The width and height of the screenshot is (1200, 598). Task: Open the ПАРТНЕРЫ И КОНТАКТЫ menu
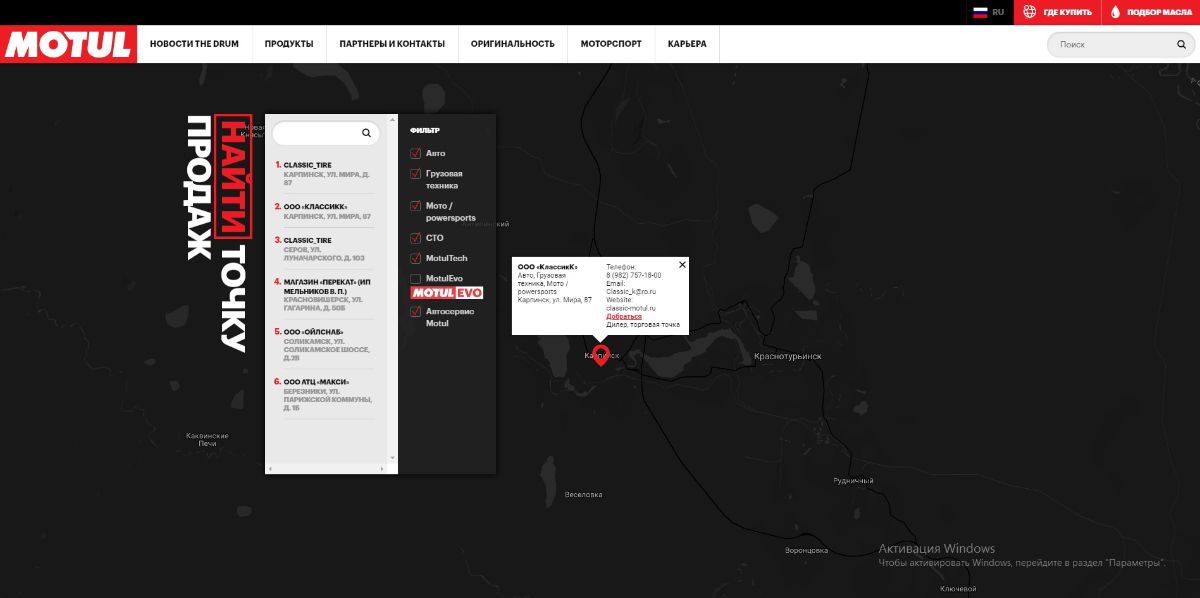(x=392, y=44)
